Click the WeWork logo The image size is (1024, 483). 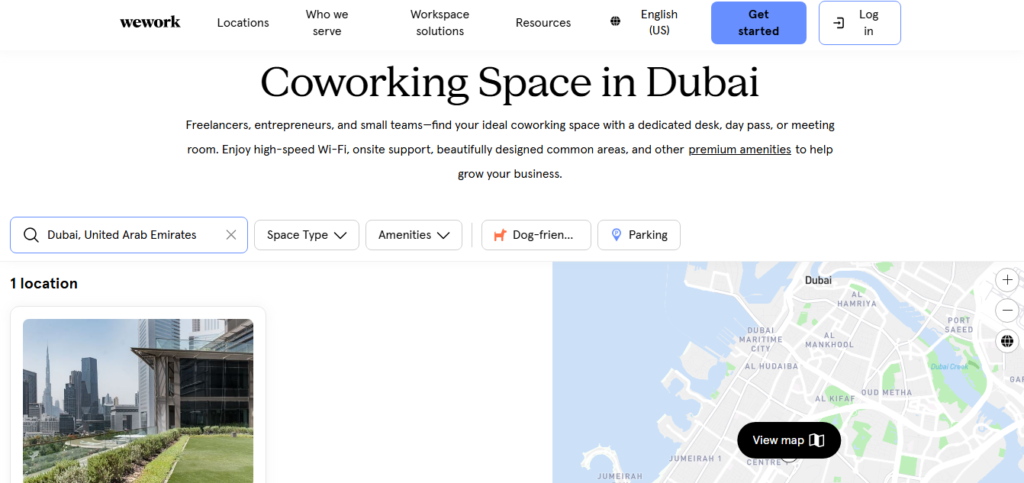point(150,22)
